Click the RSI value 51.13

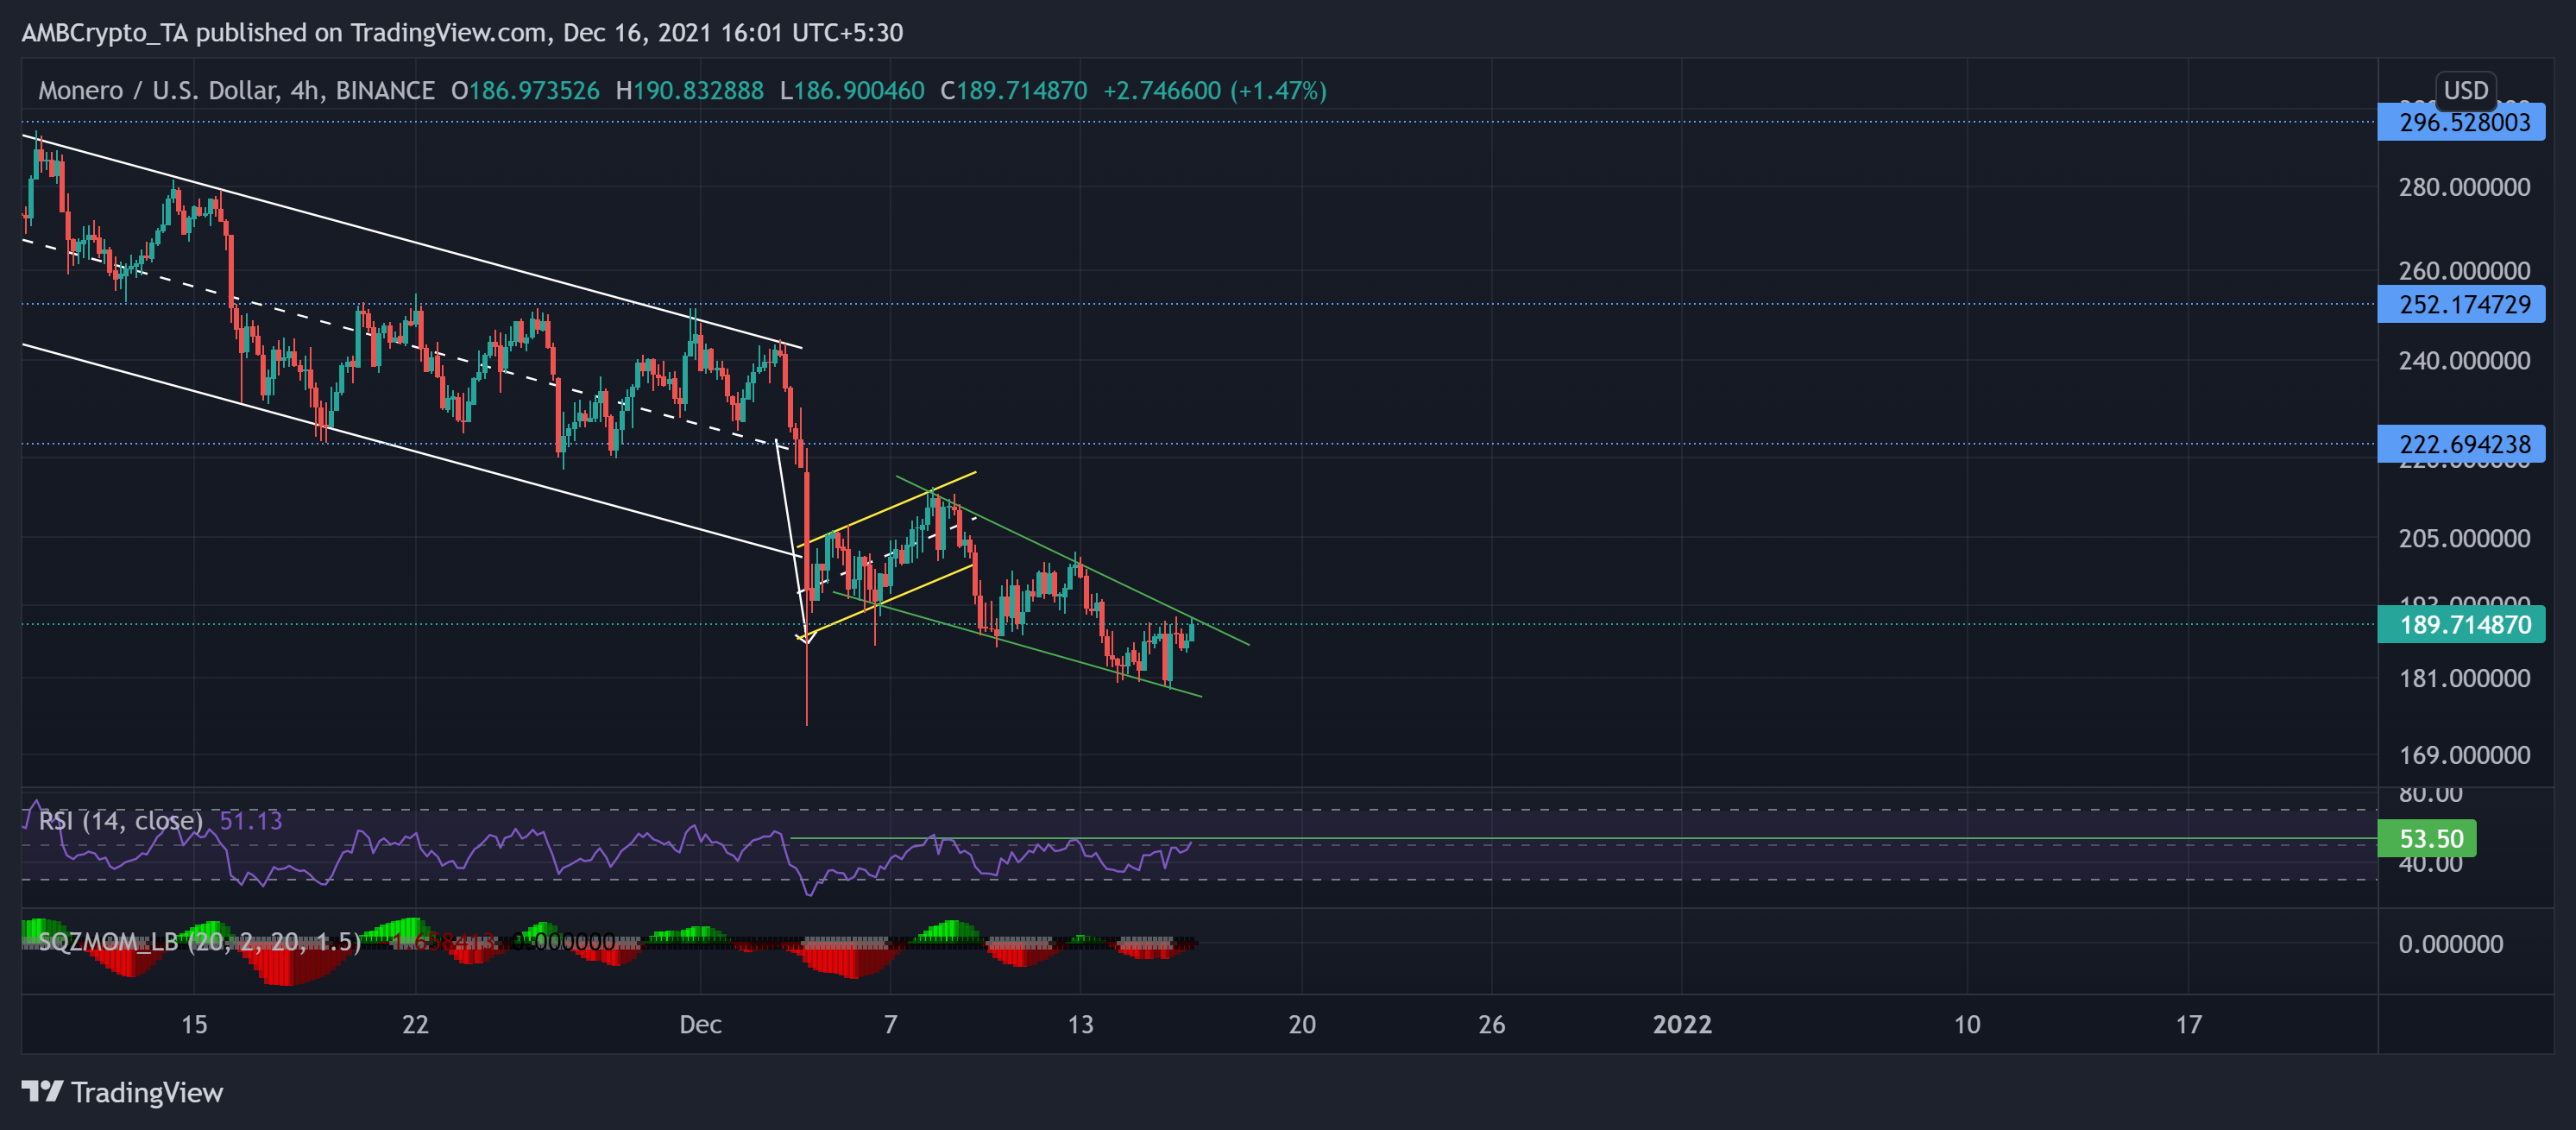(251, 820)
